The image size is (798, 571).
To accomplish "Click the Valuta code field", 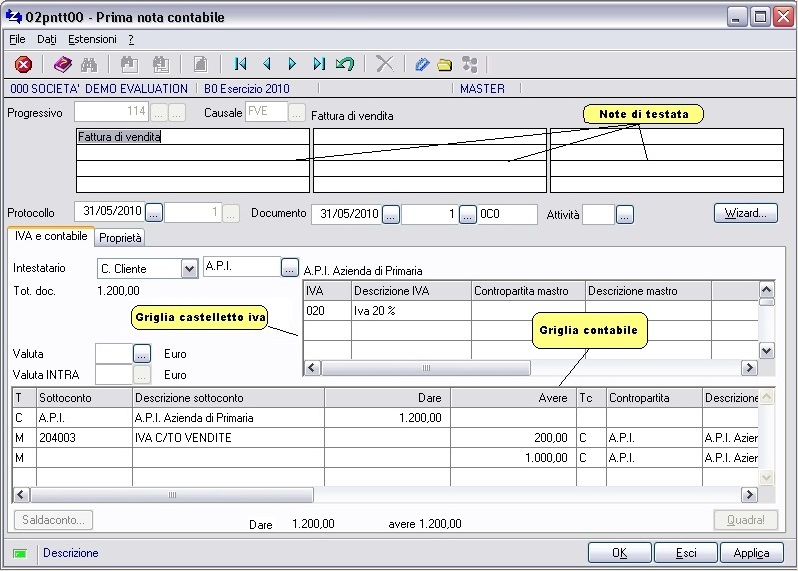I will pyautogui.click(x=114, y=353).
